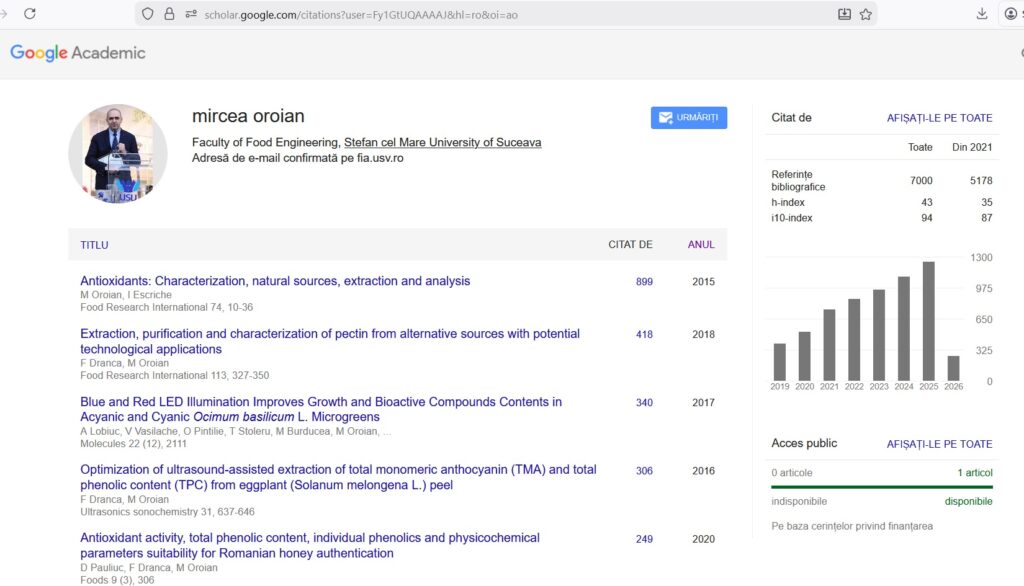Click the install-app icon in address bar
This screenshot has height=586, width=1024.
pyautogui.click(x=844, y=14)
